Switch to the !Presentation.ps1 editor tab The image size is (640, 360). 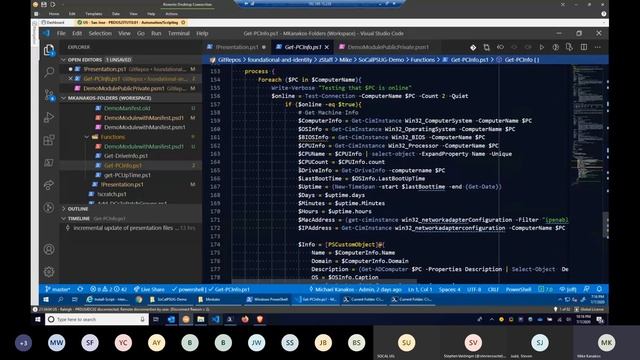[x=236, y=47]
